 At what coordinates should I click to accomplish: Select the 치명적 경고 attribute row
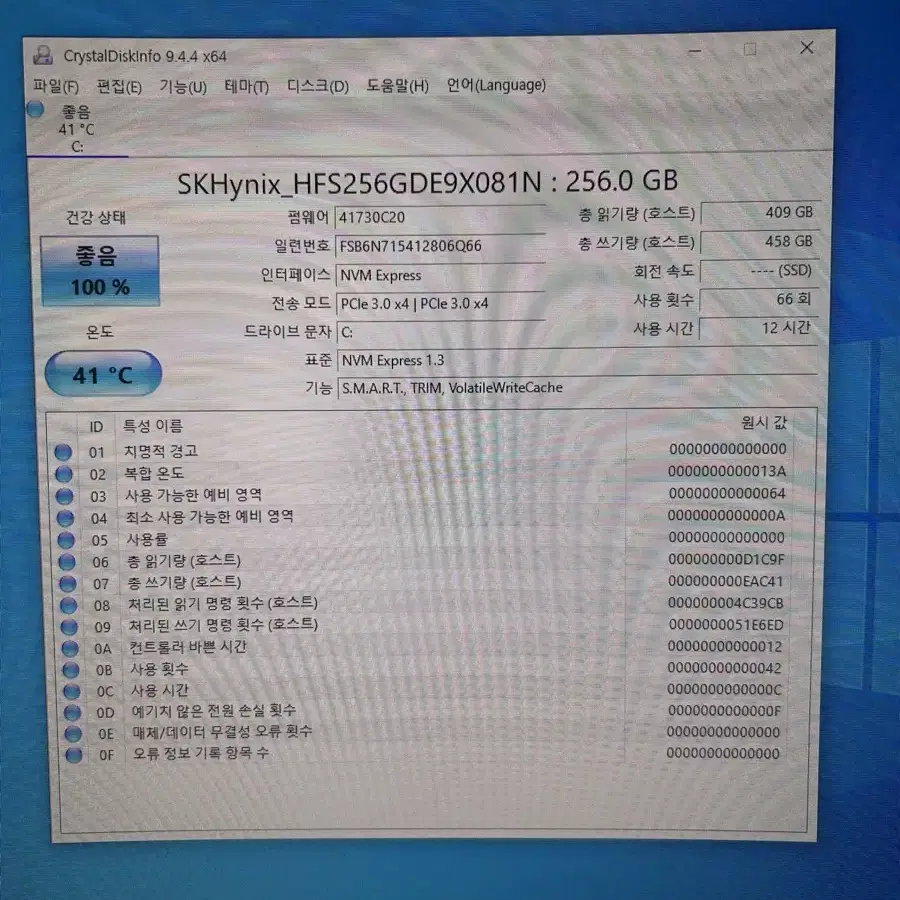pos(422,451)
